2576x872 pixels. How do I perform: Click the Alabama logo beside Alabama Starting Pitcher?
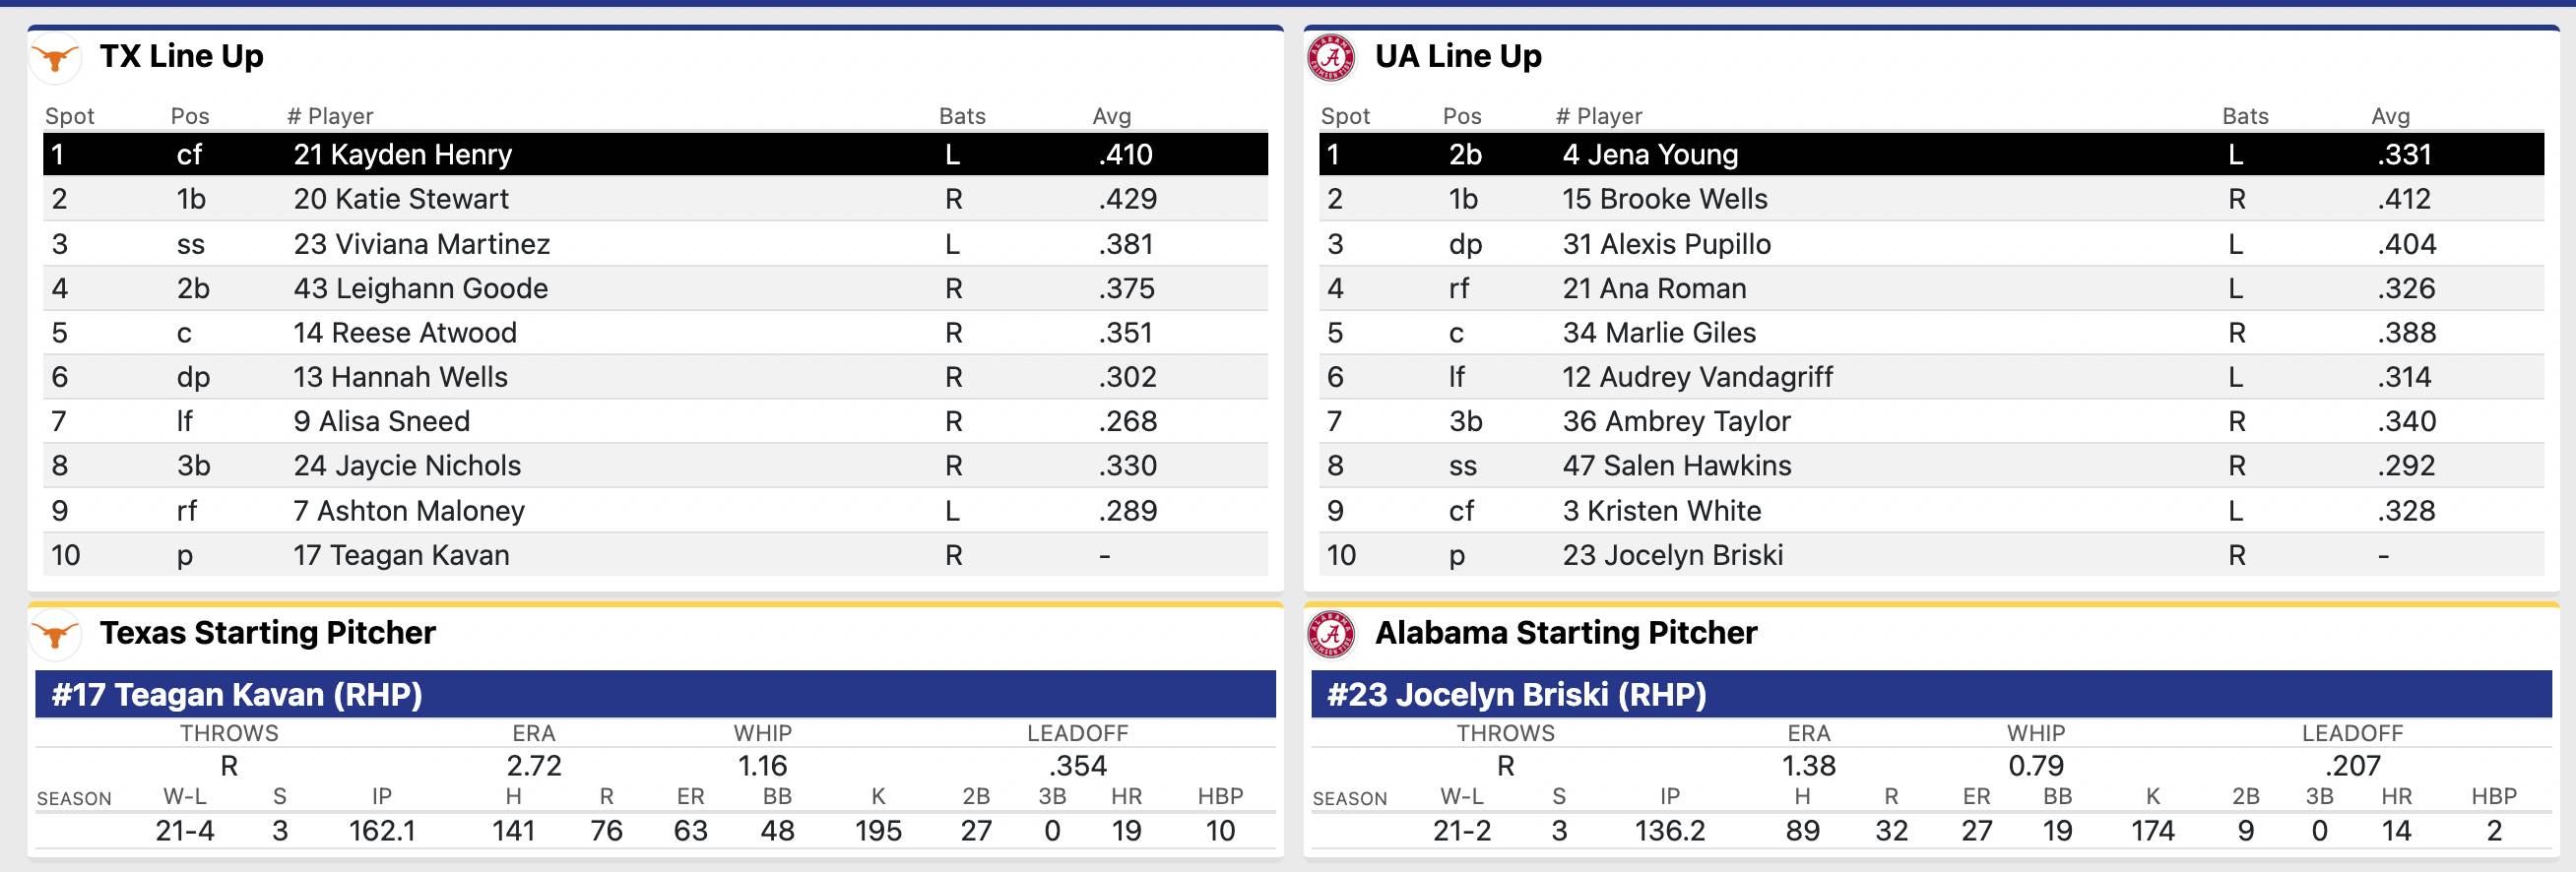(x=1331, y=634)
